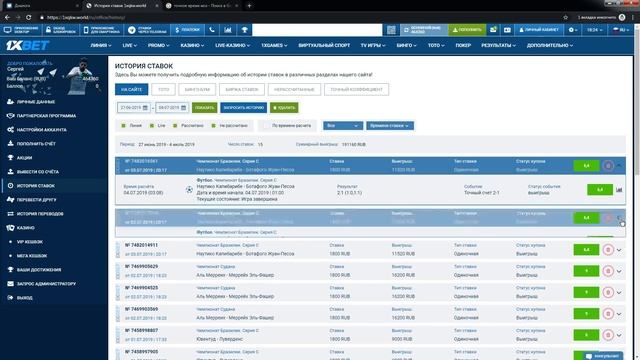The image size is (640, 360).
Task: Open the PROMO menu
Action: [158, 45]
